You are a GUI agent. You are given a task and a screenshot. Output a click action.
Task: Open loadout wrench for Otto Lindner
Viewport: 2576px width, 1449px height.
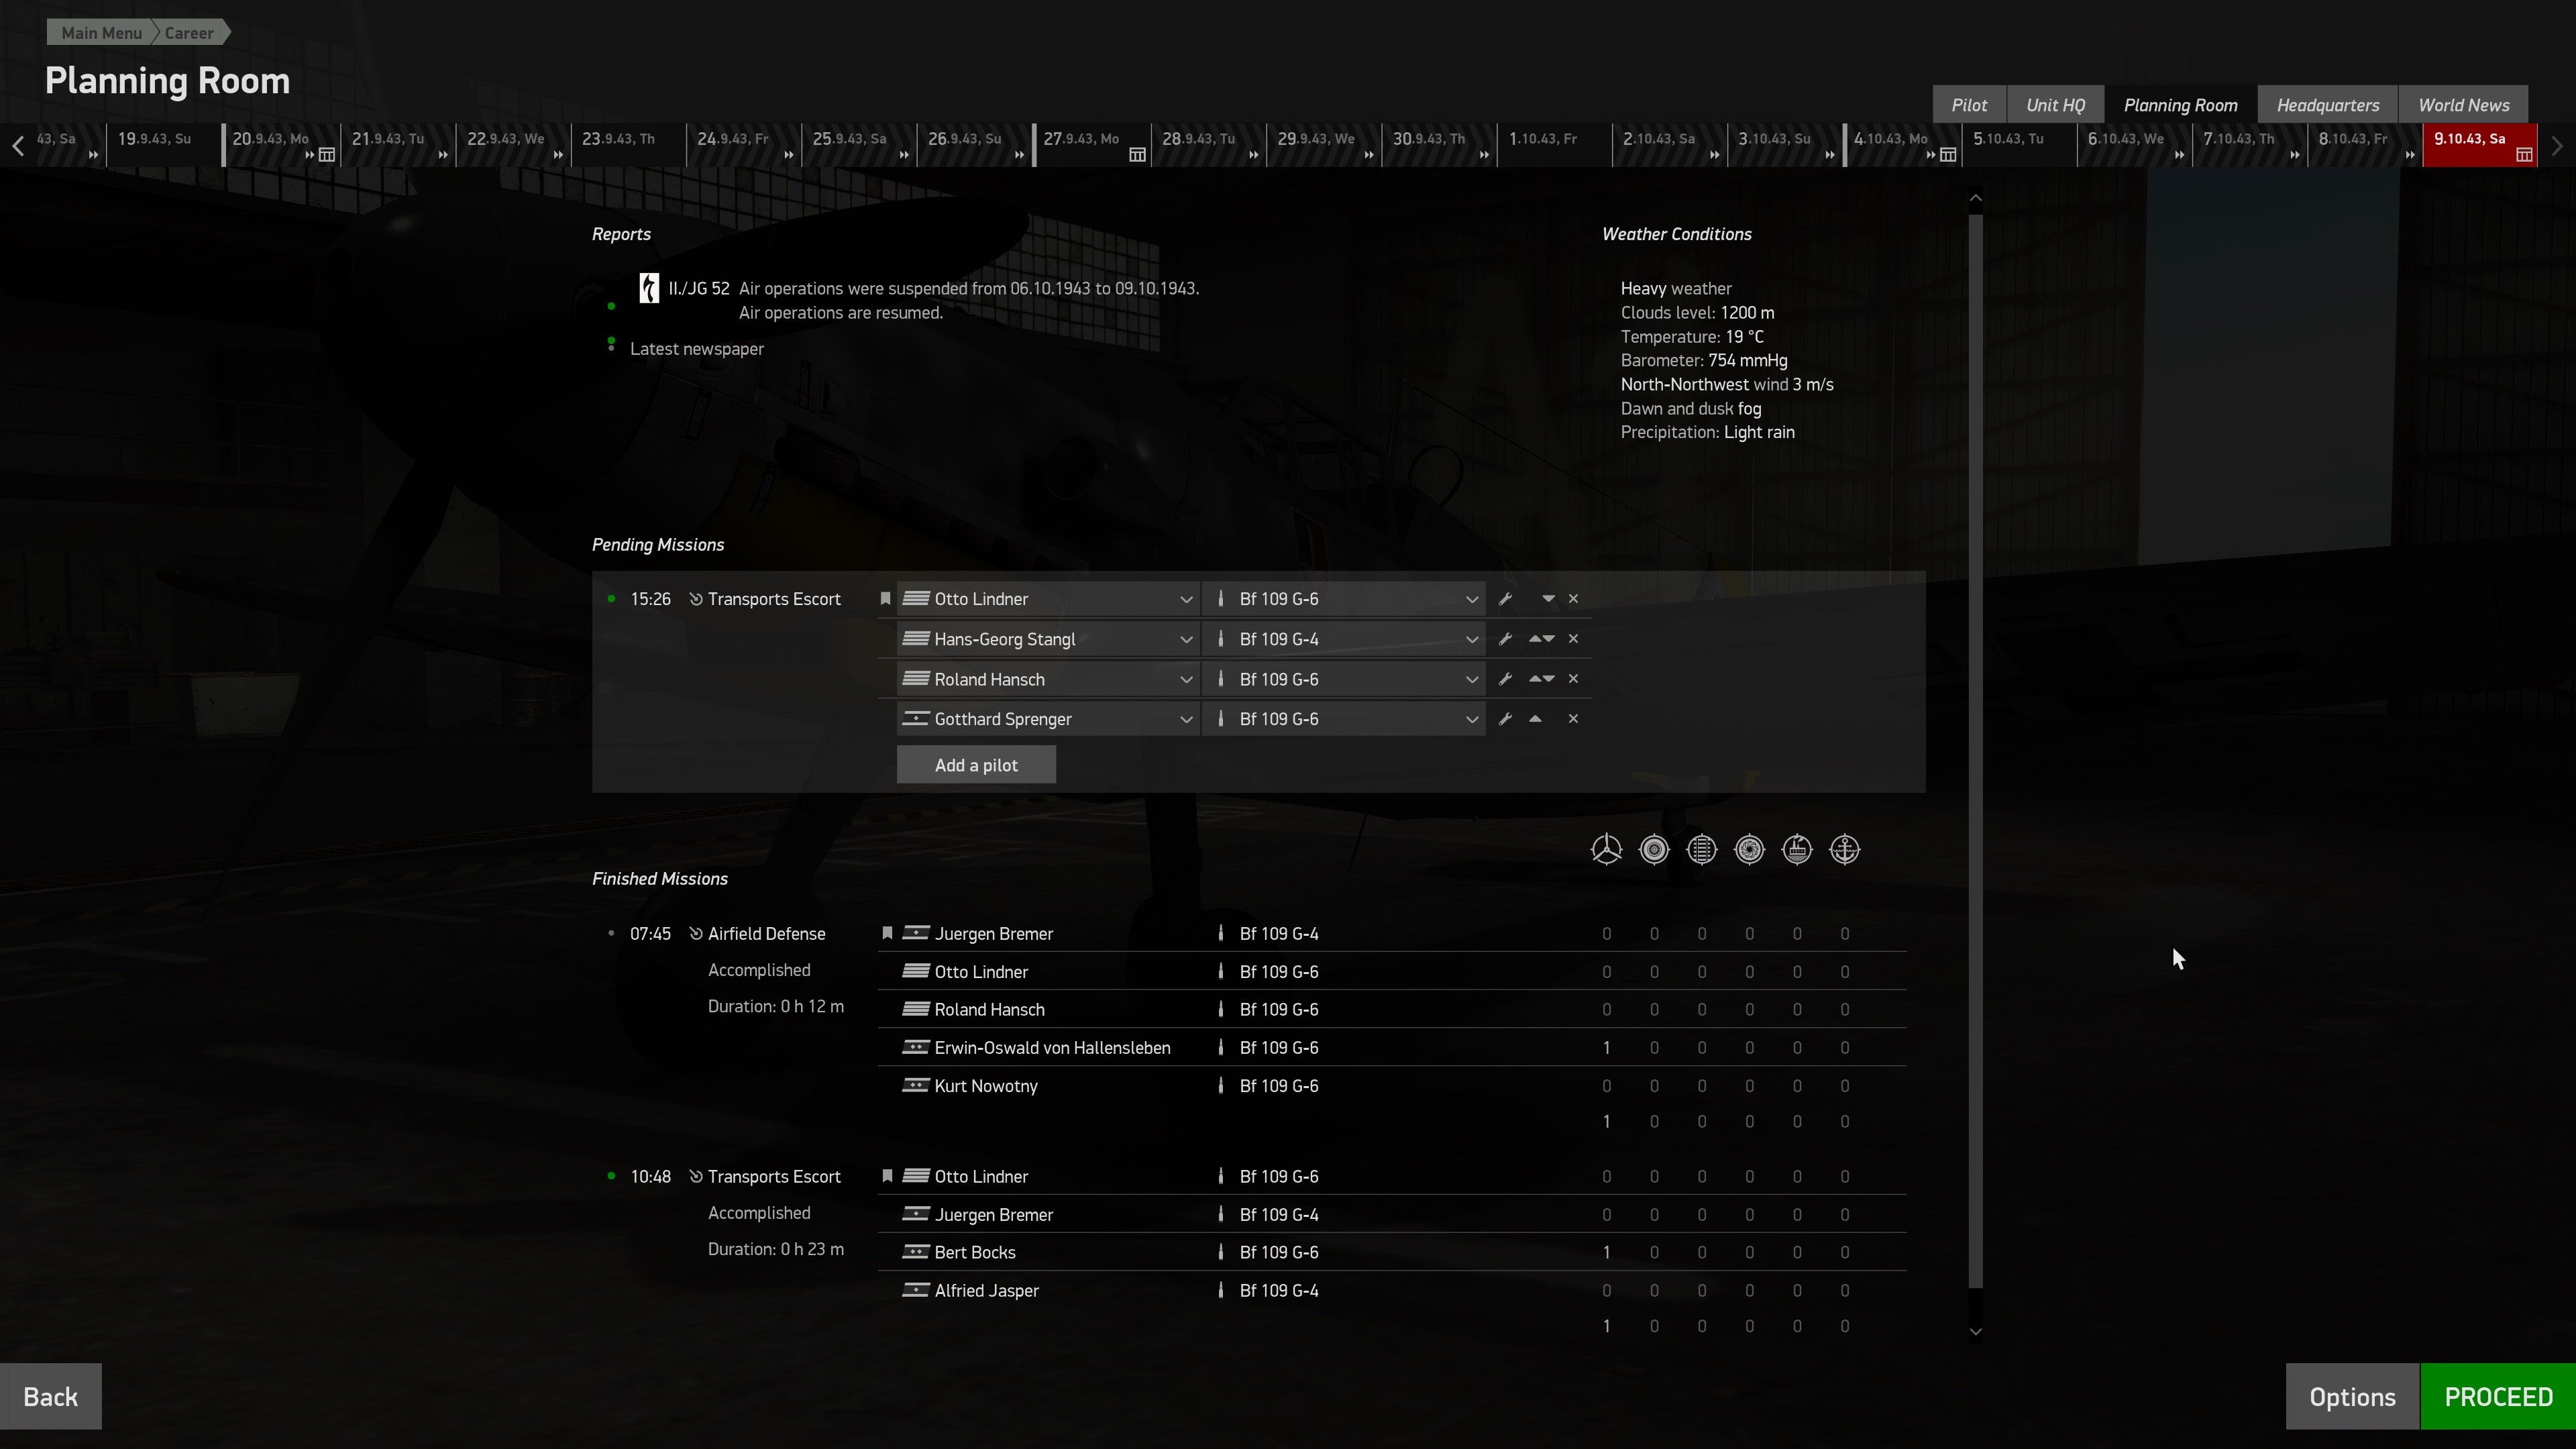tap(1505, 599)
